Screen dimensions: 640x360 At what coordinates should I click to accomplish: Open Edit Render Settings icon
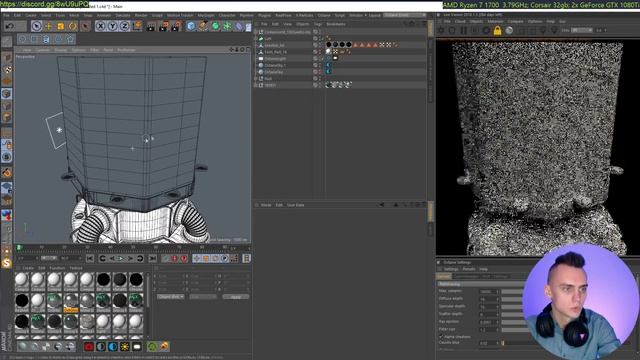tap(176, 27)
